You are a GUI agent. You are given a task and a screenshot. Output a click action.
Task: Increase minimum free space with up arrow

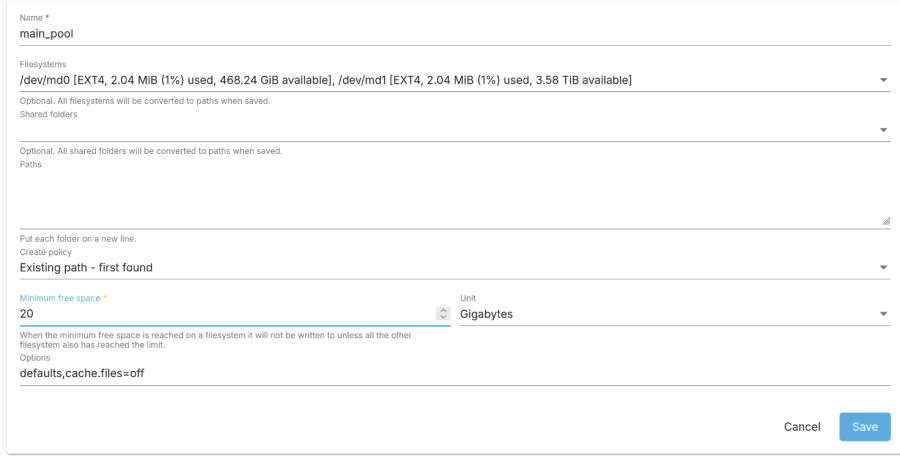click(x=443, y=310)
